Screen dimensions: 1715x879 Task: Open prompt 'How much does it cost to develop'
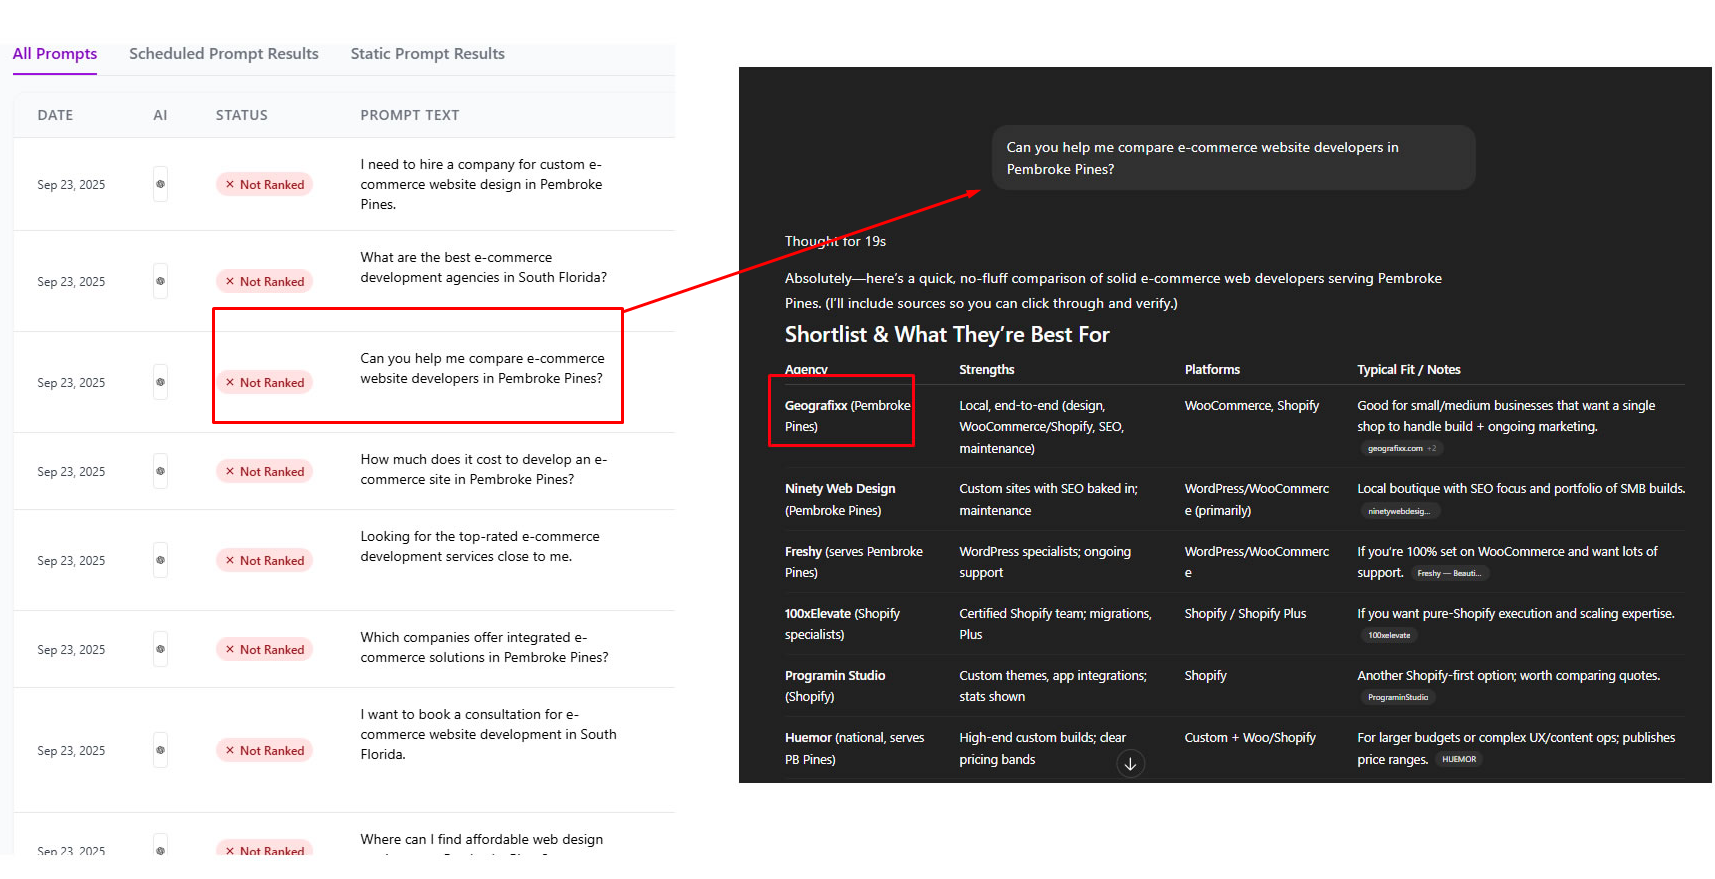[483, 469]
